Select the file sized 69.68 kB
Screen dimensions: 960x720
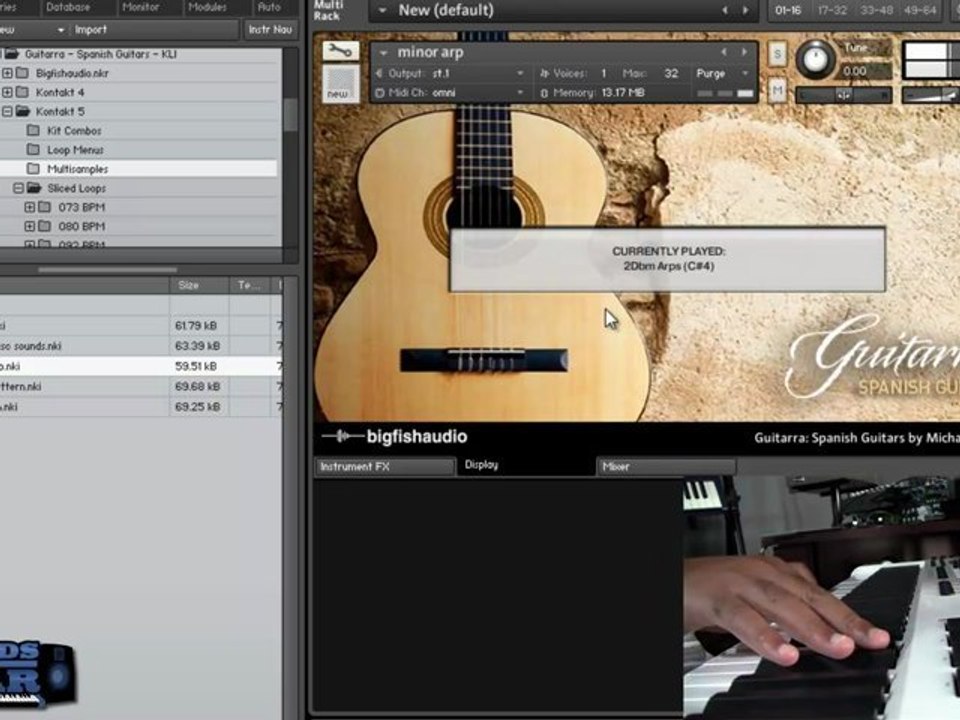pyautogui.click(x=141, y=386)
